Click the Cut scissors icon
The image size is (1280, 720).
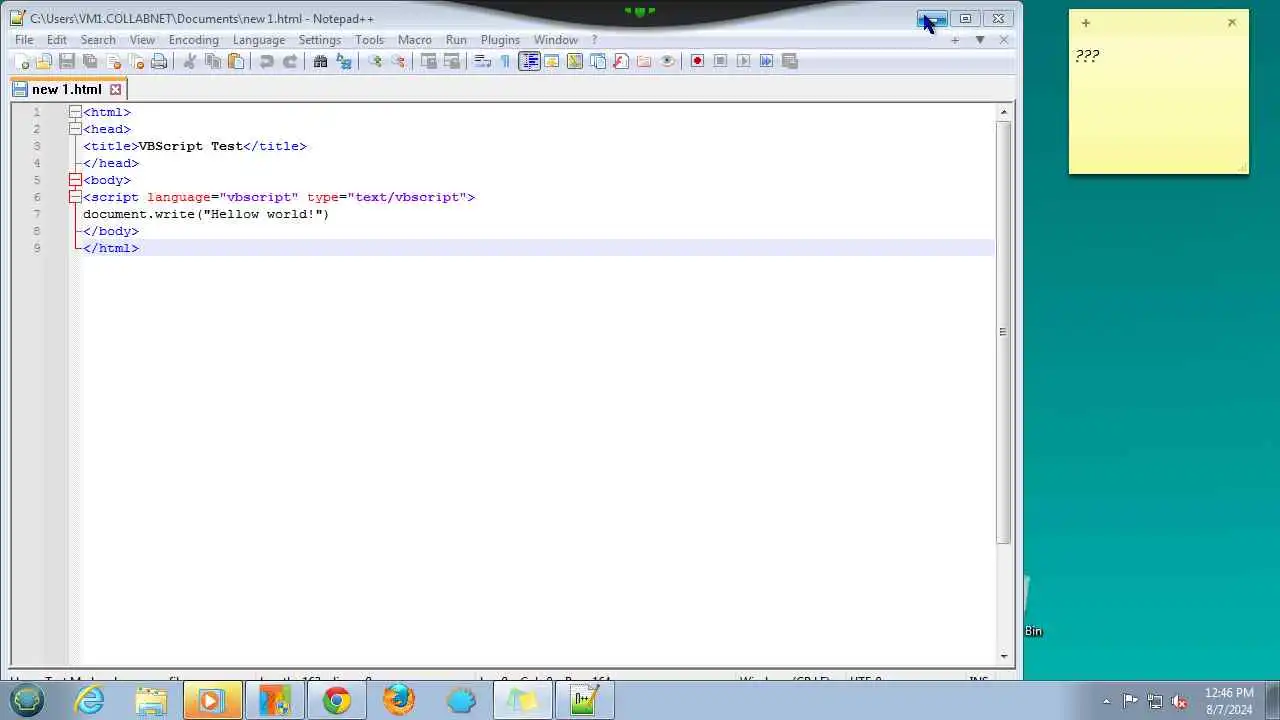pyautogui.click(x=189, y=61)
